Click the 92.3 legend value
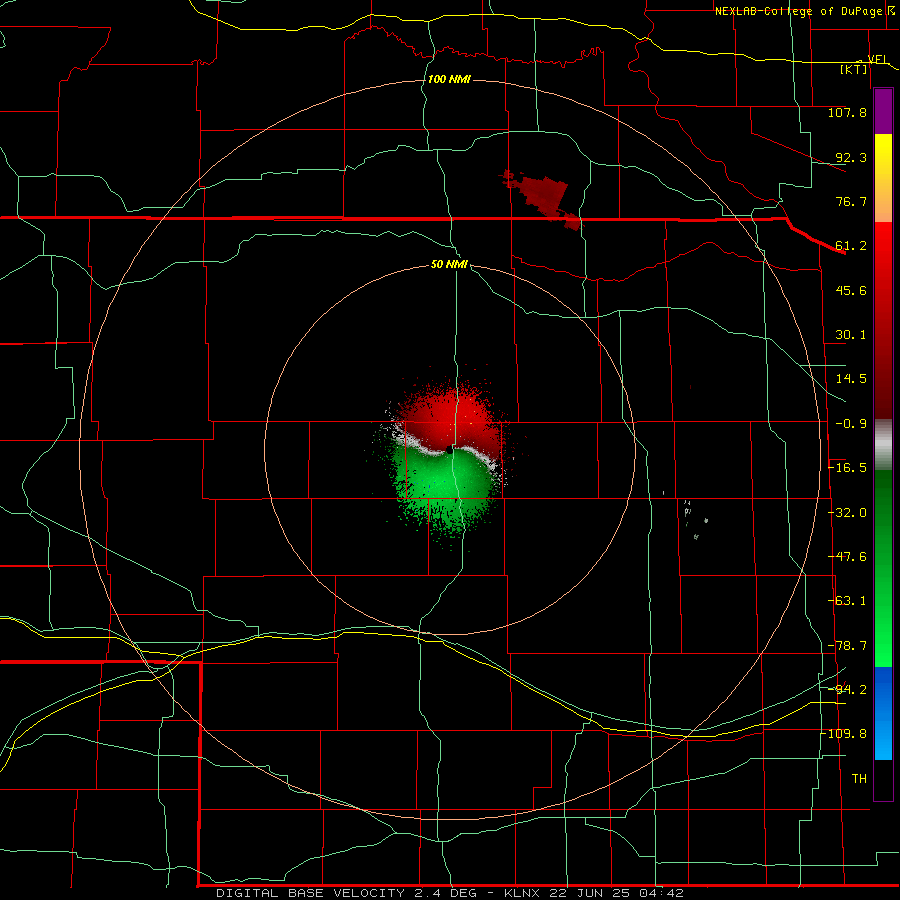Viewport: 900px width, 900px height. pyautogui.click(x=851, y=157)
